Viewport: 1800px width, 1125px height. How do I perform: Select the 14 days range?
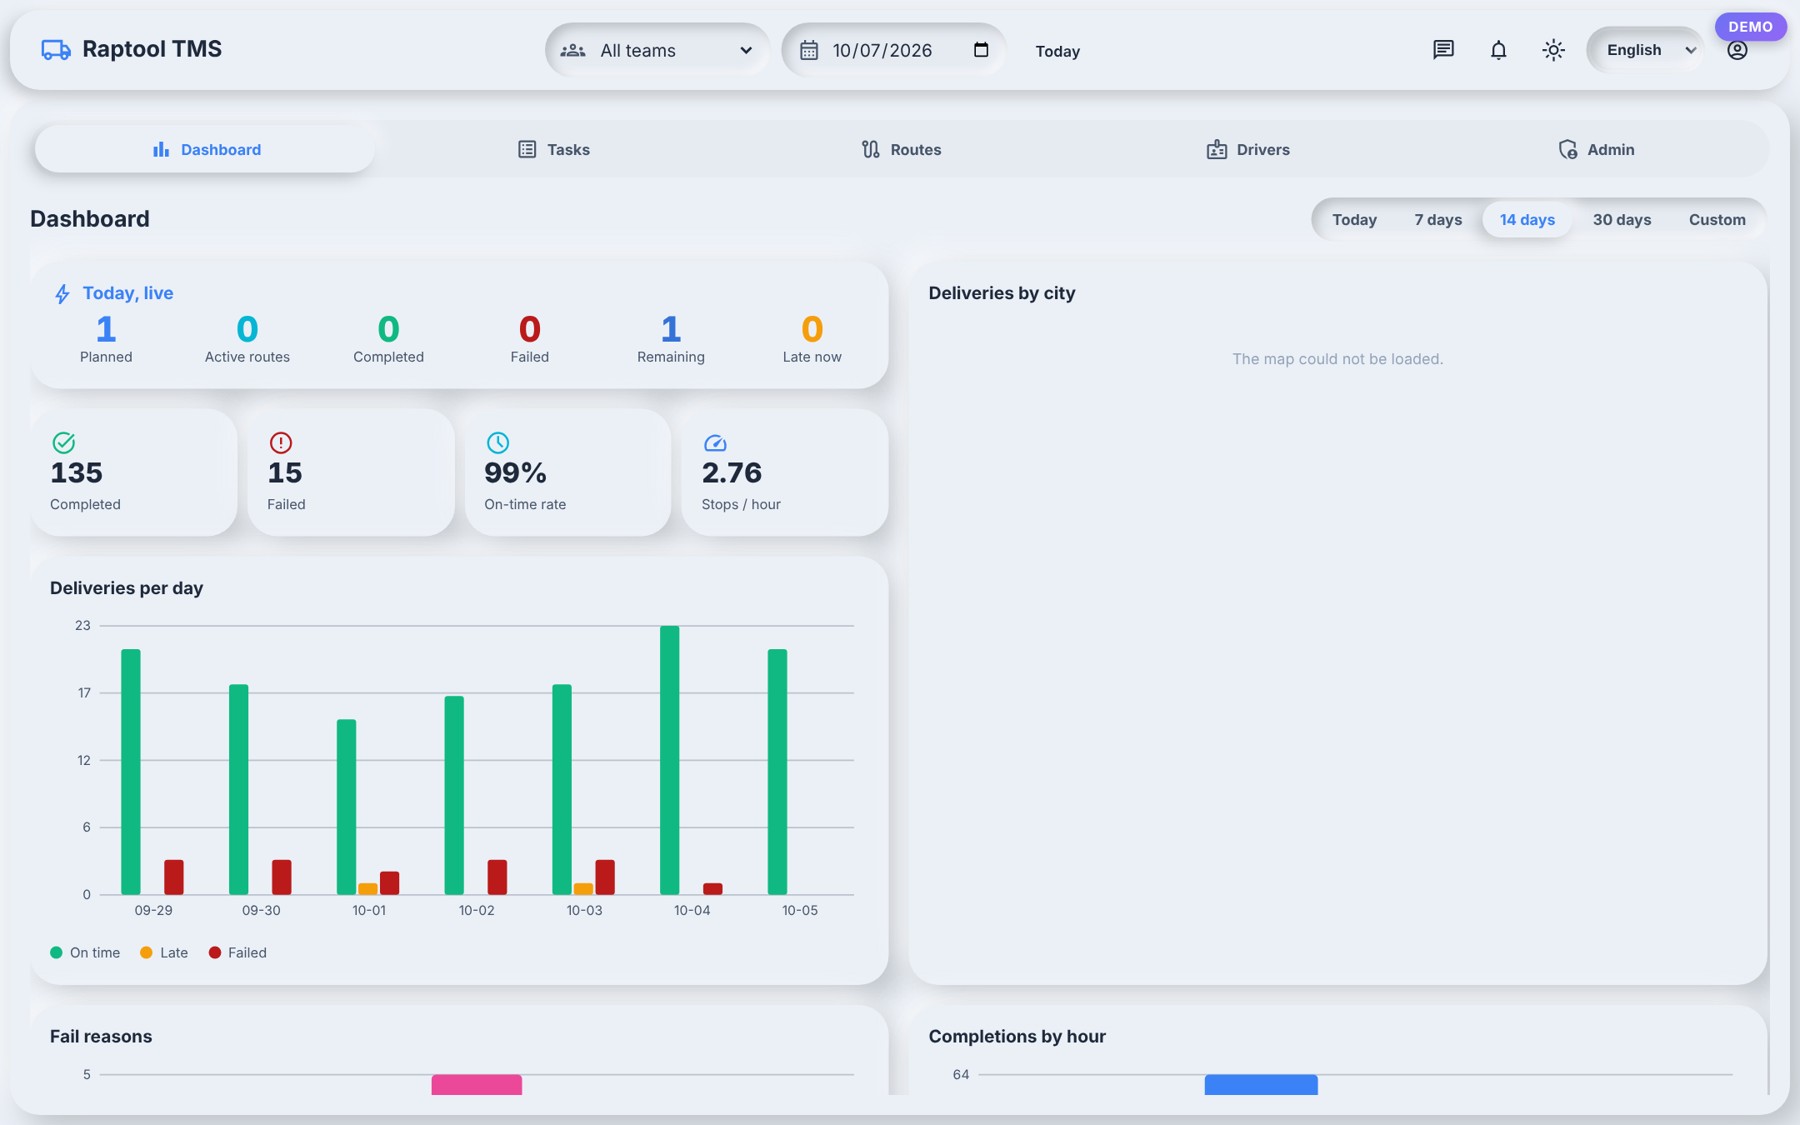click(1527, 219)
